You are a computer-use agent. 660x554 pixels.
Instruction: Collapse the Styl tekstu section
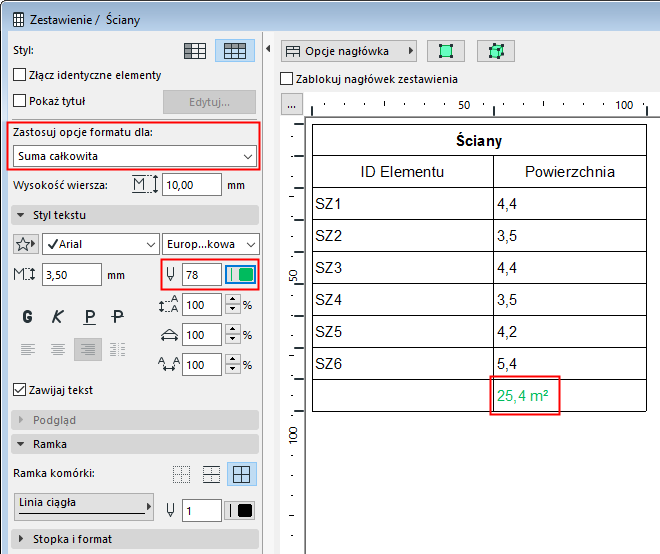[135, 215]
